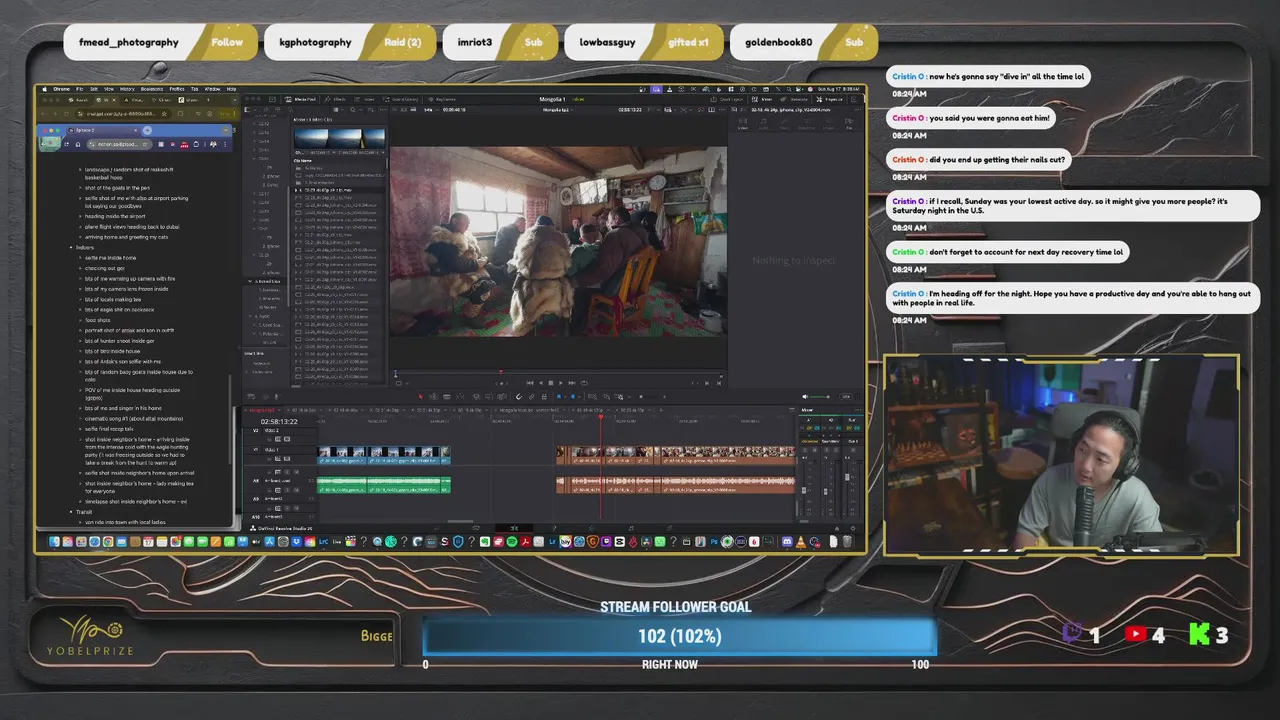This screenshot has height=720, width=1280.
Task: Select the Blade edit tool
Action: coord(447,397)
